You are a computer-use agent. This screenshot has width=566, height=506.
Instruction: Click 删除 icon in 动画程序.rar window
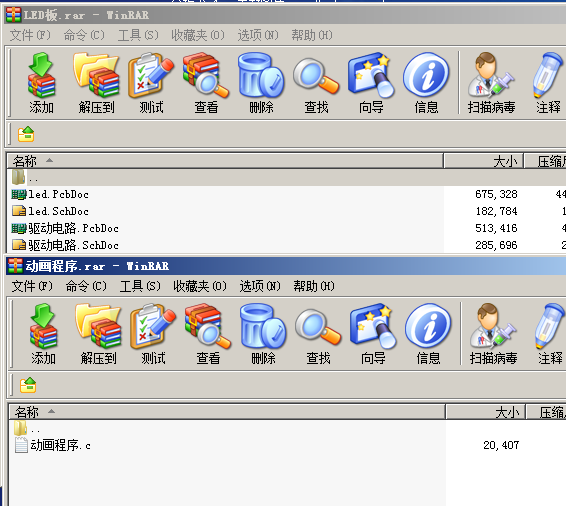pyautogui.click(x=263, y=334)
